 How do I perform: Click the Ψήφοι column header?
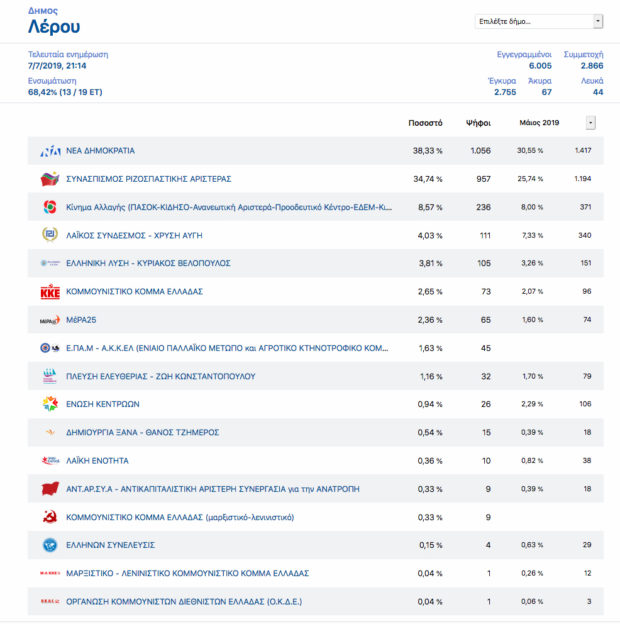[x=478, y=122]
